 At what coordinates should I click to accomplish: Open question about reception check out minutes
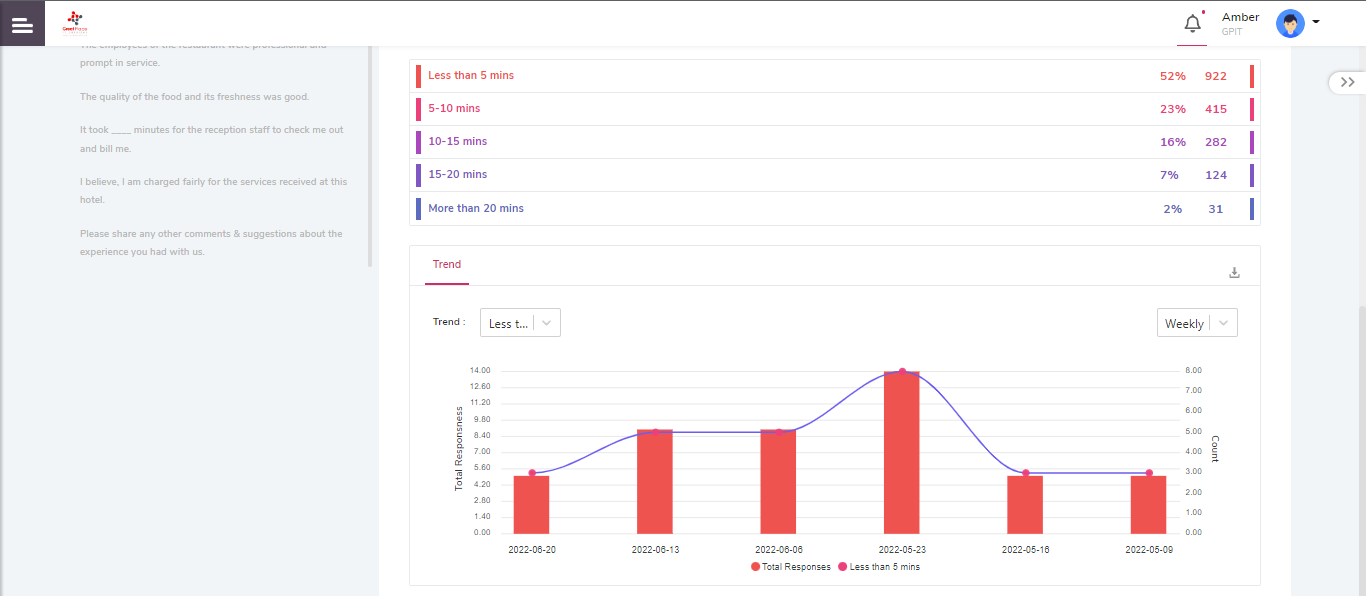point(212,139)
